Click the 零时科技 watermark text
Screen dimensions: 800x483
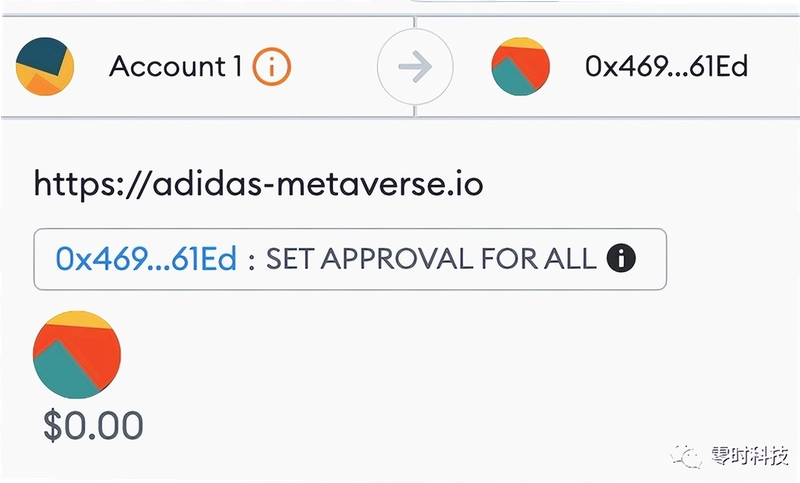pyautogui.click(x=749, y=455)
